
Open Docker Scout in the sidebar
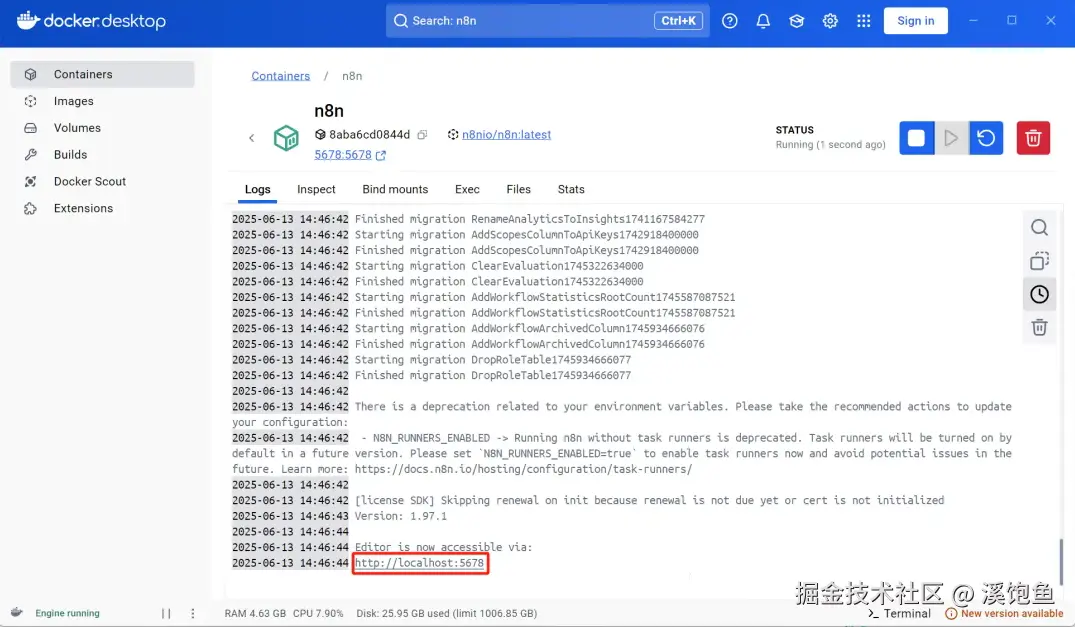(x=102, y=181)
